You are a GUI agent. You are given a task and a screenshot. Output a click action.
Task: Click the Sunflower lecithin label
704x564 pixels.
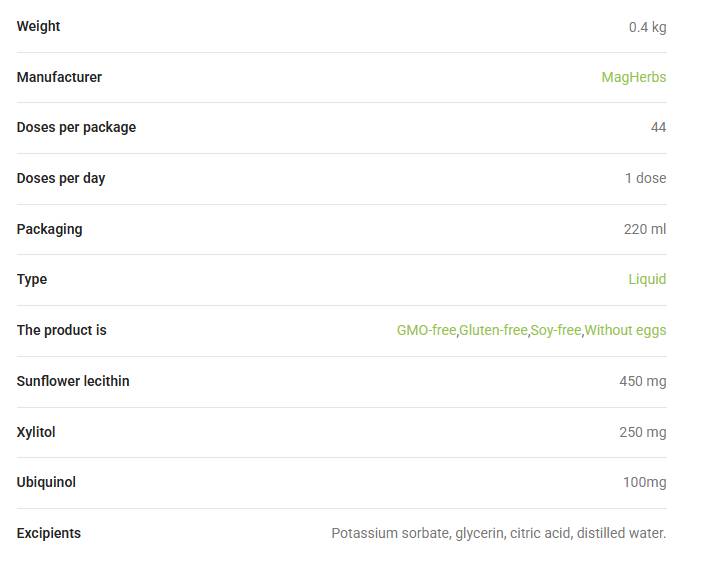[73, 381]
